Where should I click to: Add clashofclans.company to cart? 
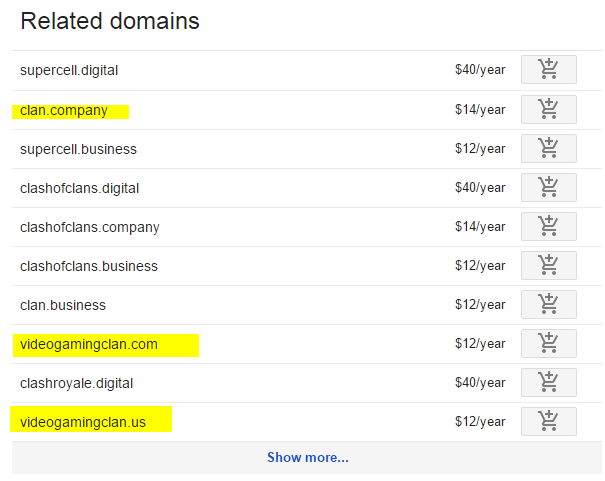click(x=548, y=226)
